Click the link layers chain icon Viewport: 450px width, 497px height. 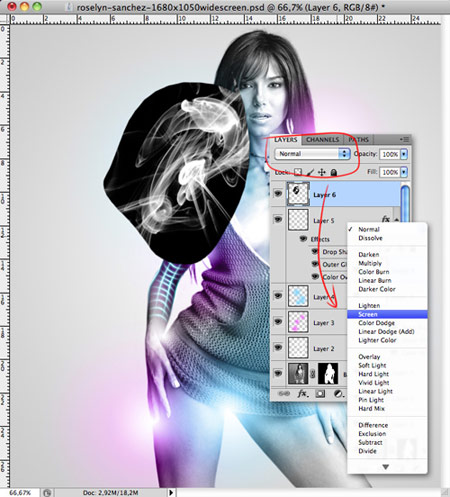click(284, 394)
